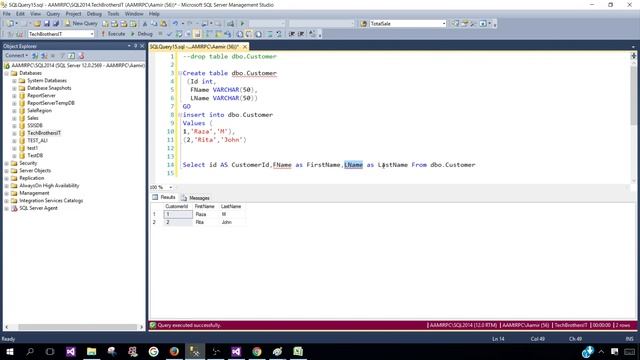Open the Connect menu in Object Explorer
The width and height of the screenshot is (640, 360).
point(16,56)
